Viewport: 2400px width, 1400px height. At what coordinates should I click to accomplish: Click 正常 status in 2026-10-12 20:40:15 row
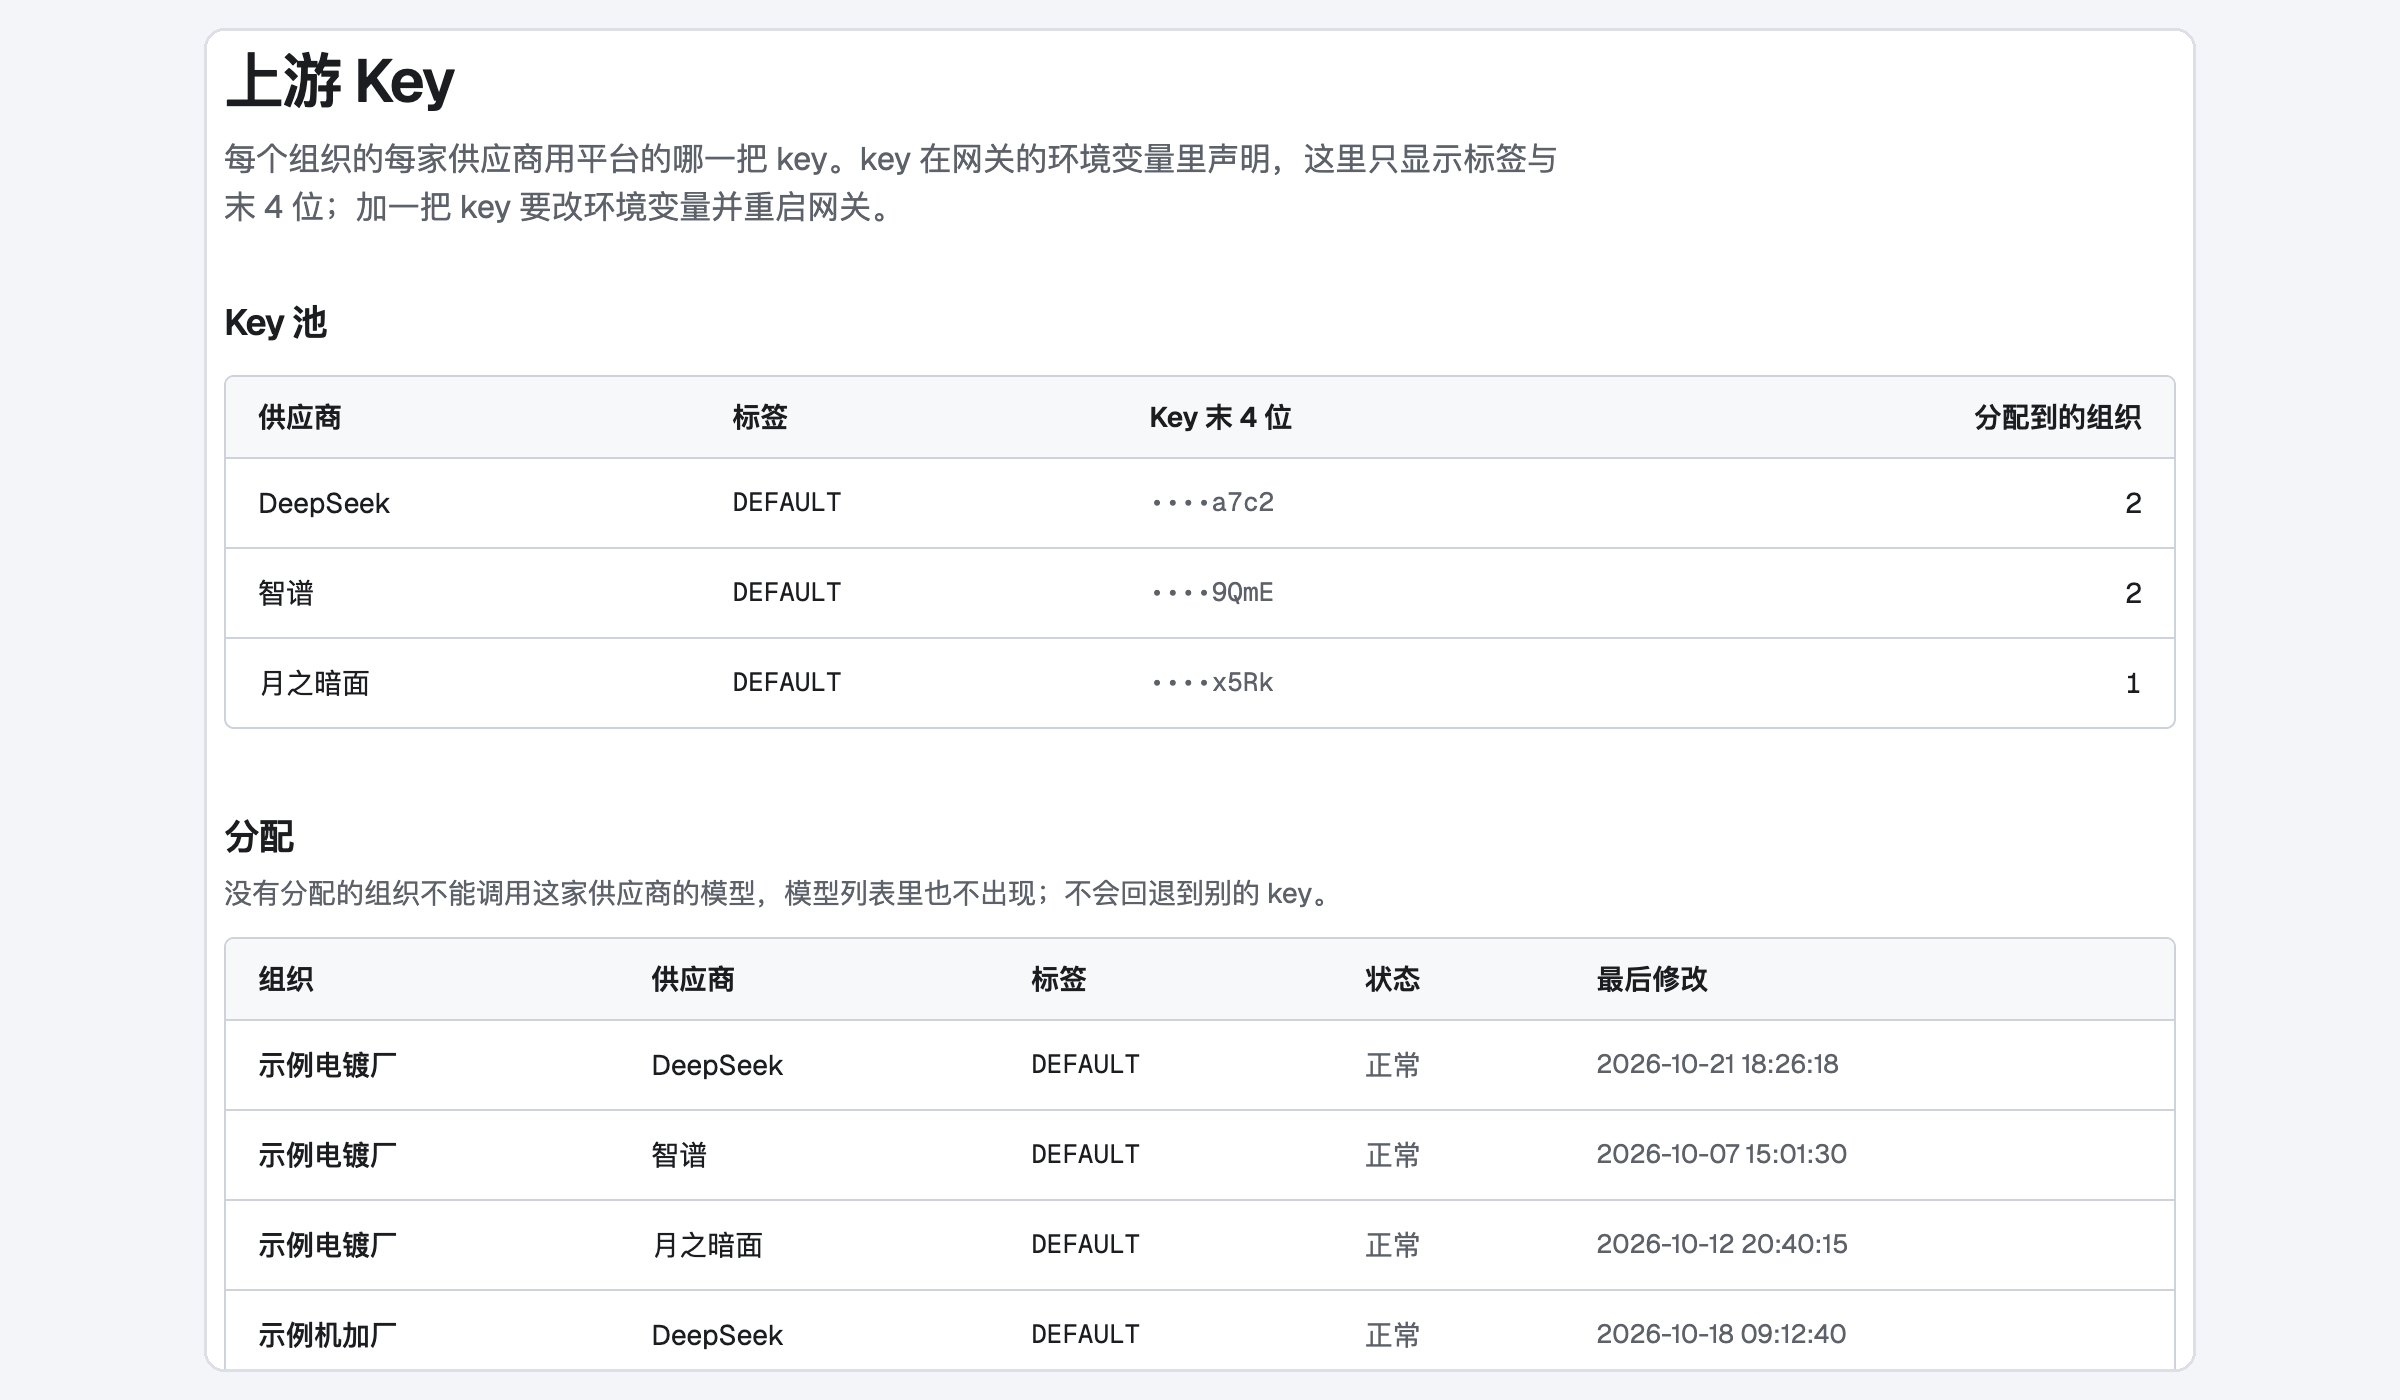click(1393, 1245)
